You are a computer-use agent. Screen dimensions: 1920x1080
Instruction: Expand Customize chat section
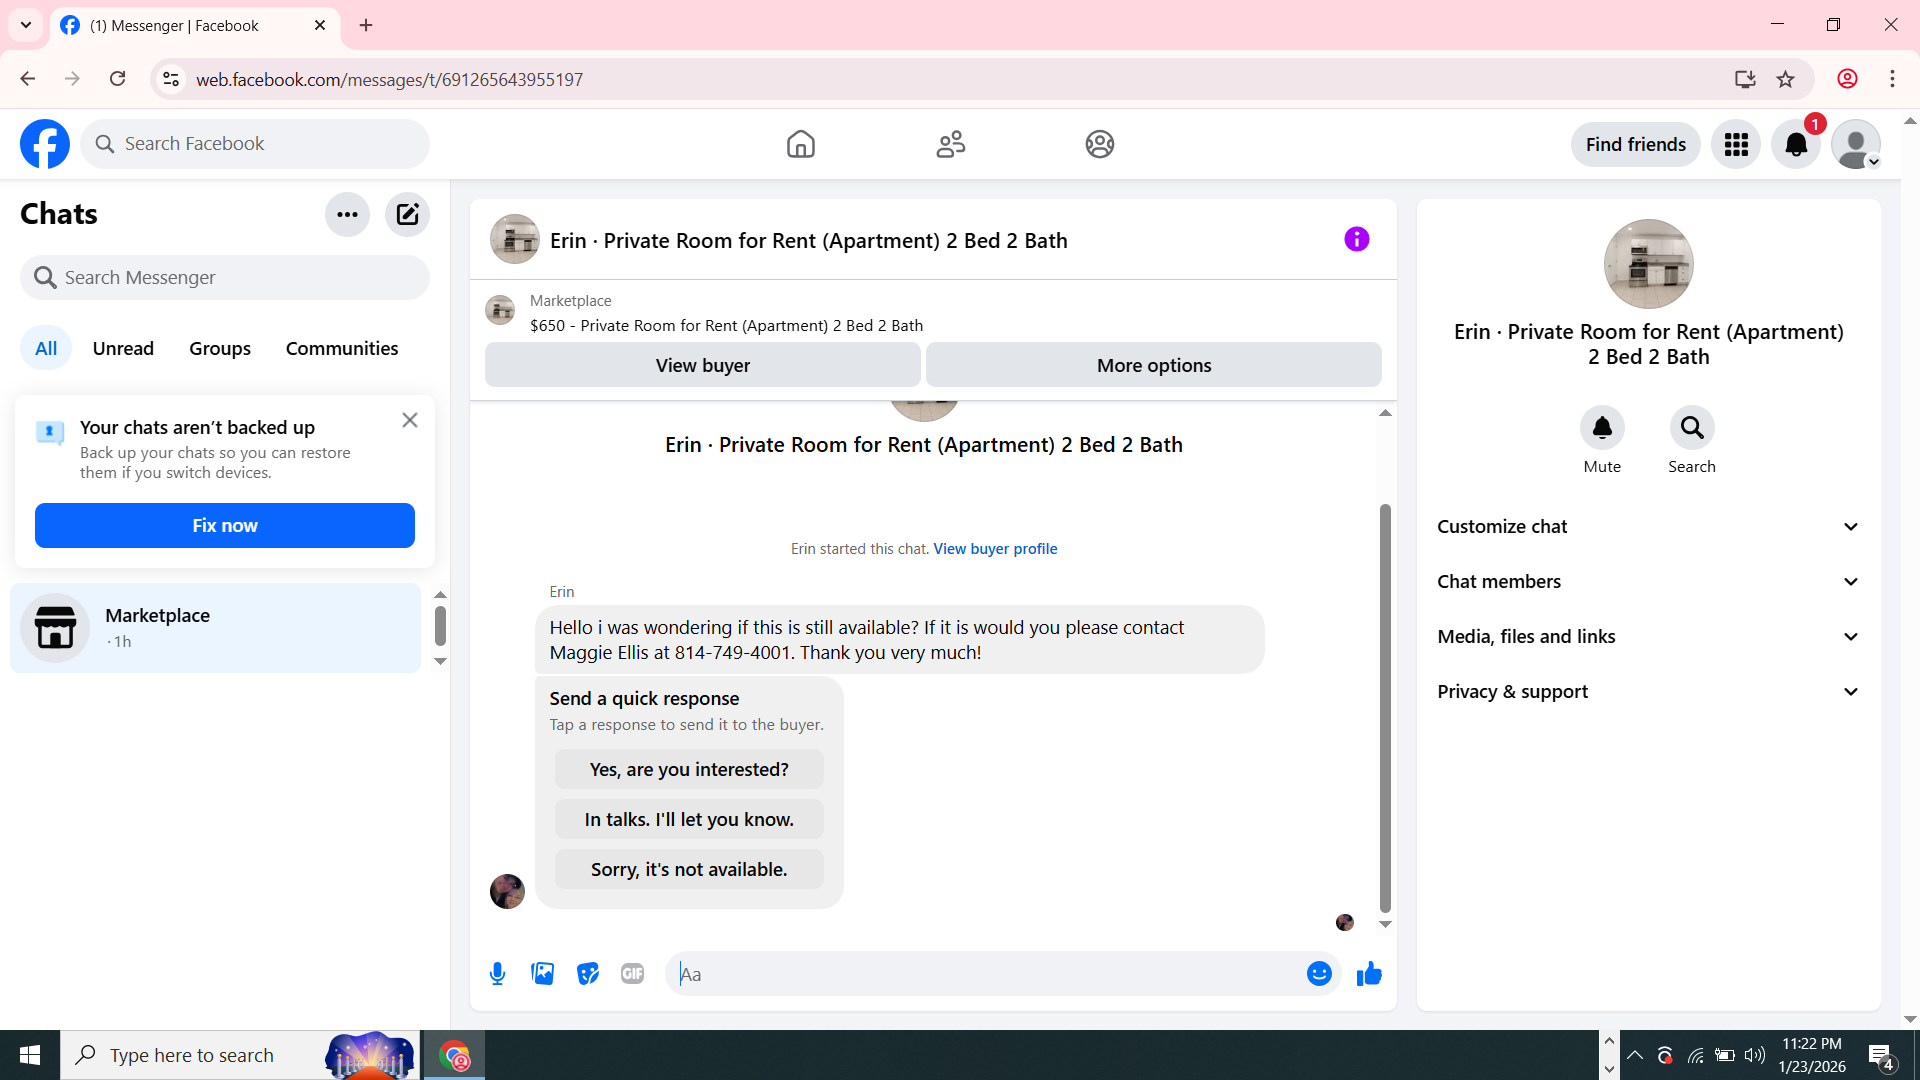[x=1648, y=526]
